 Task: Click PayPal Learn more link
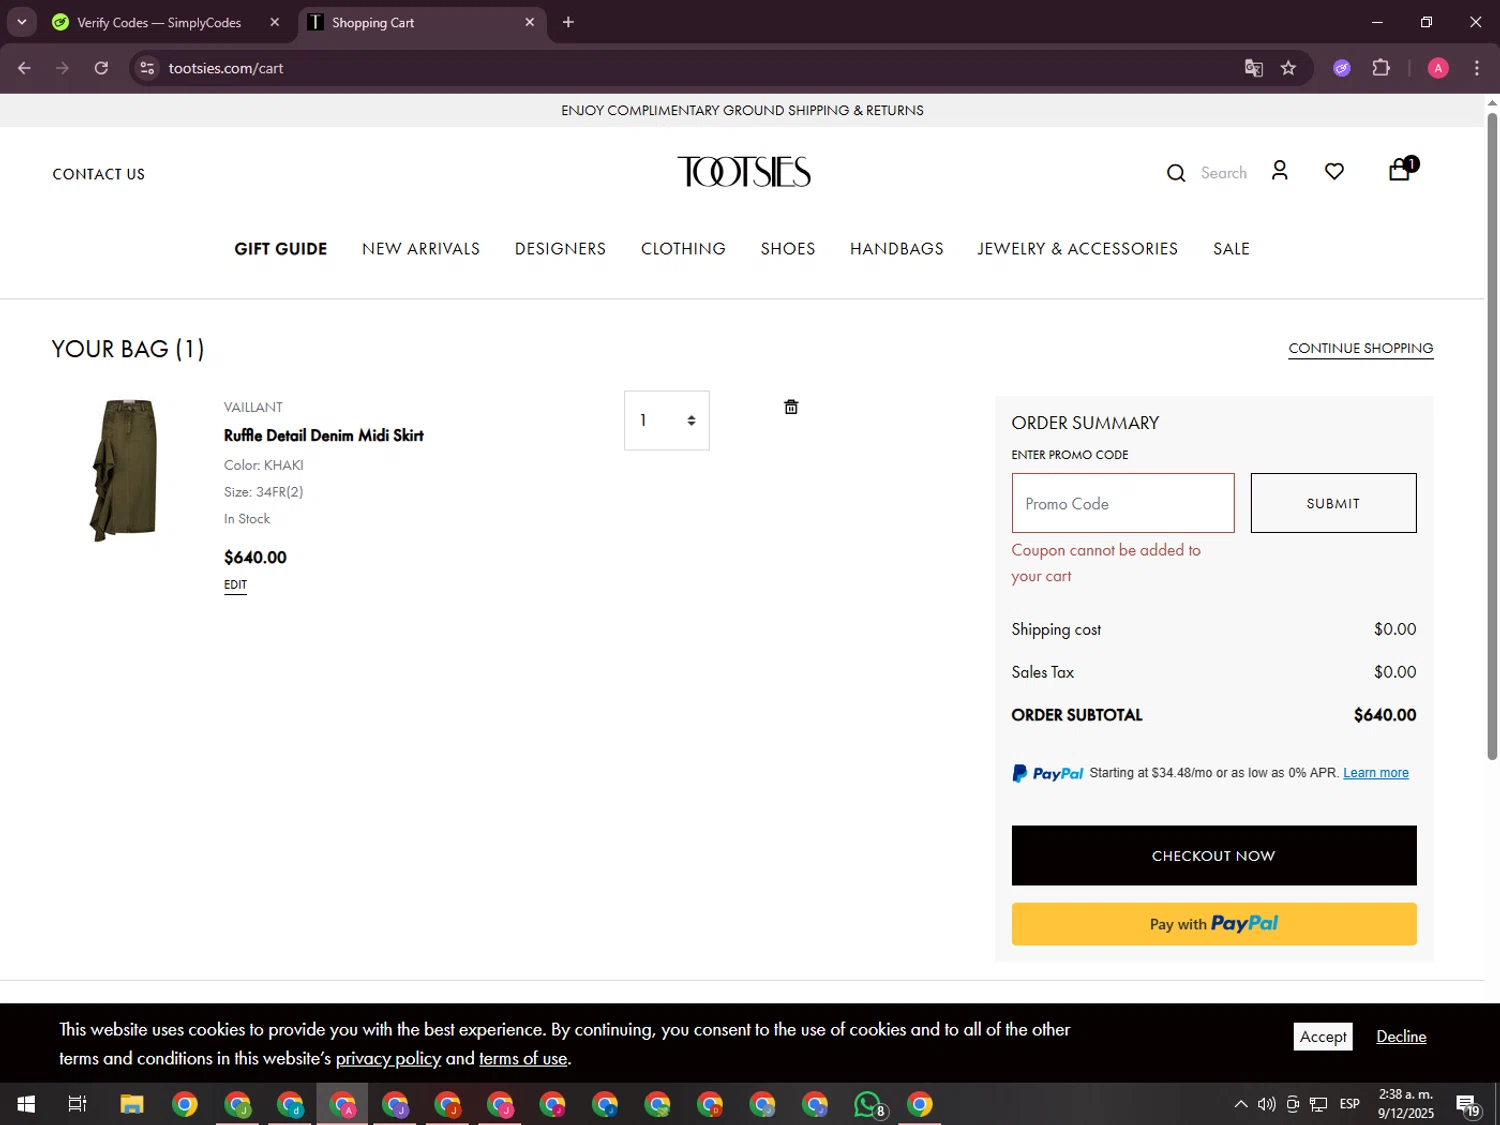[x=1375, y=773]
